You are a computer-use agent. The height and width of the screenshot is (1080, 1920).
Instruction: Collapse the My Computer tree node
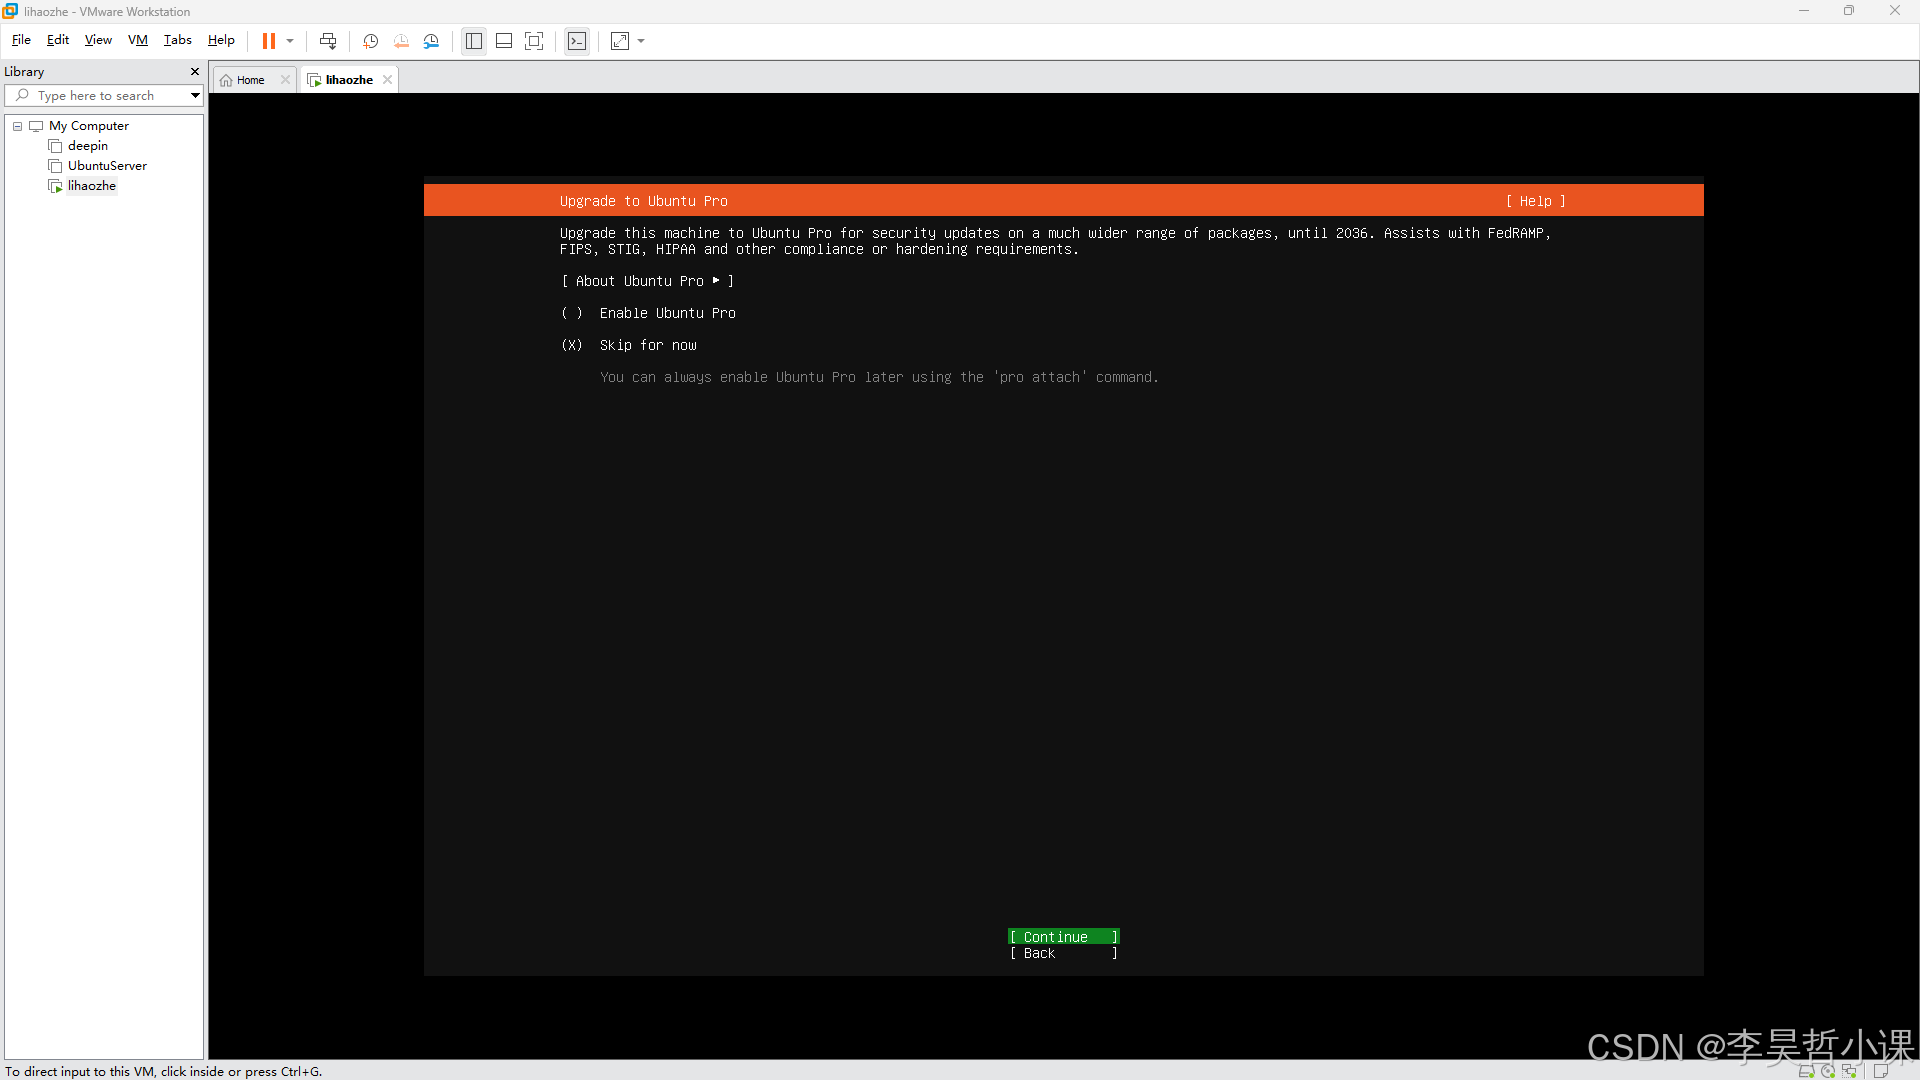[x=17, y=126]
